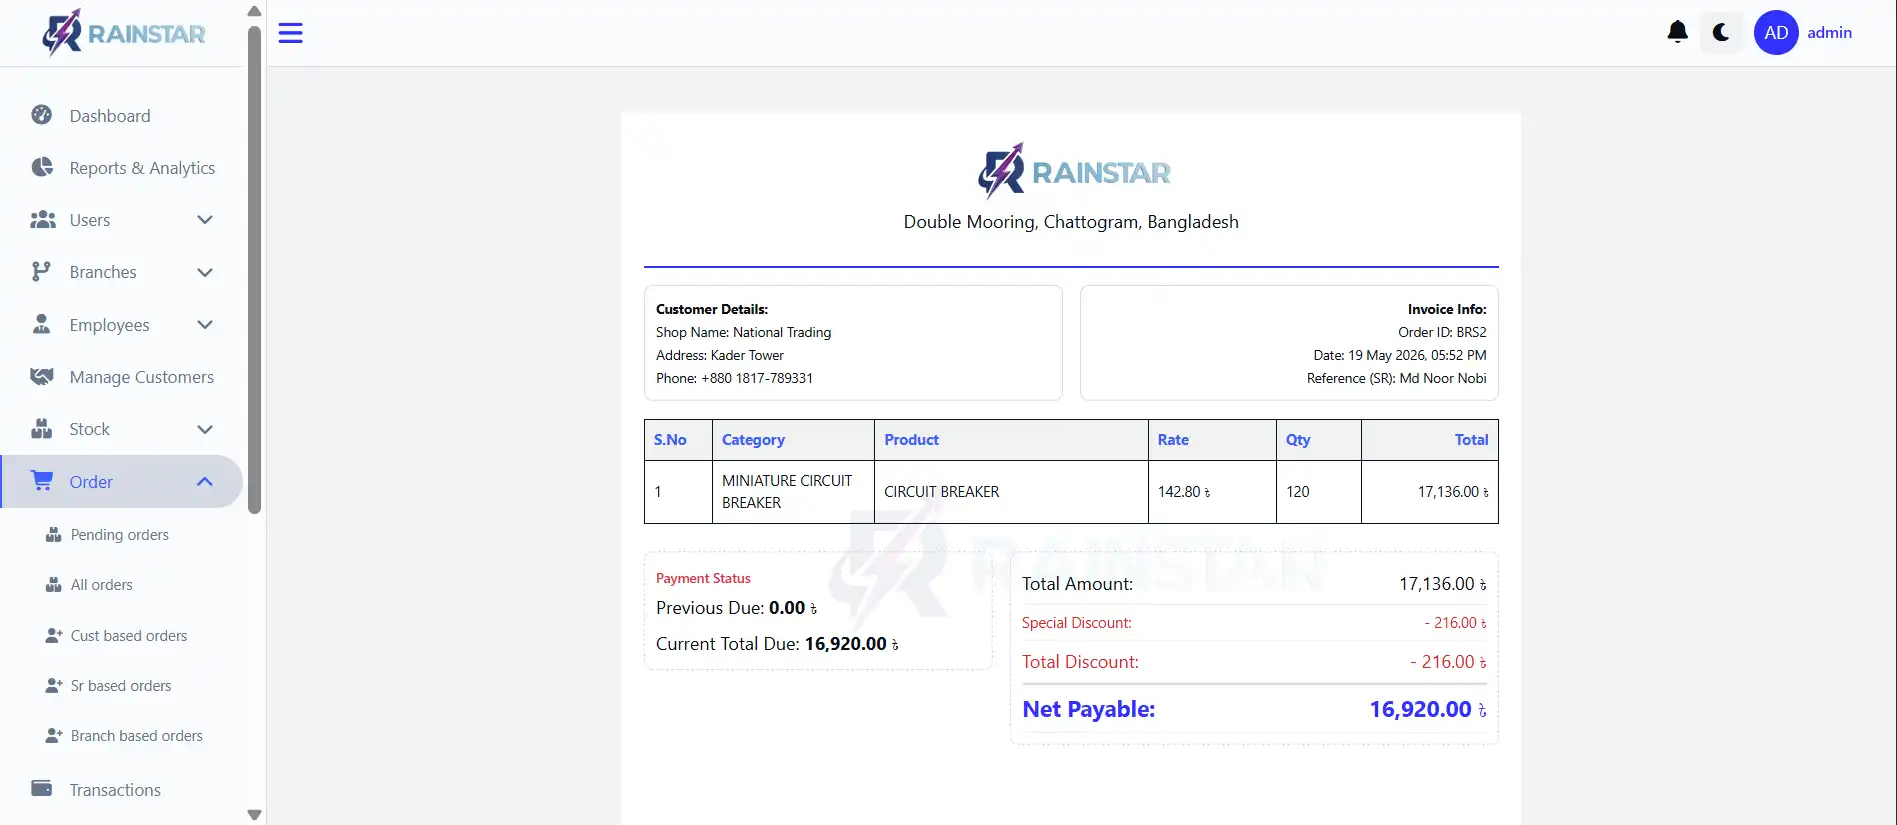Click the Net Payable 16,920.00 amount
This screenshot has width=1897, height=825.
1428,709
